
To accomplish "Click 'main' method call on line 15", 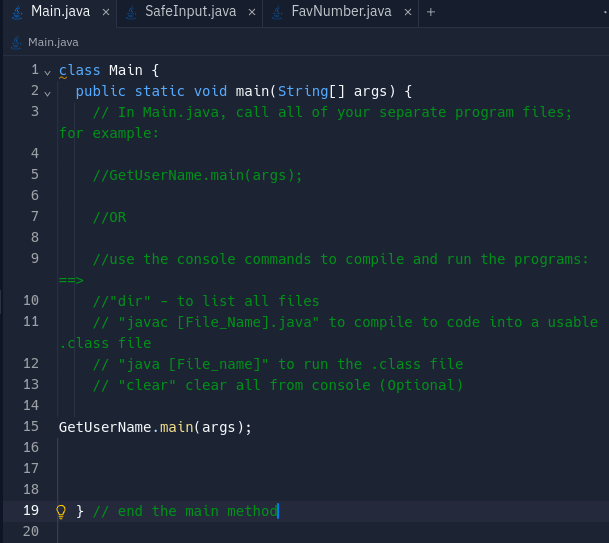I will 177,427.
